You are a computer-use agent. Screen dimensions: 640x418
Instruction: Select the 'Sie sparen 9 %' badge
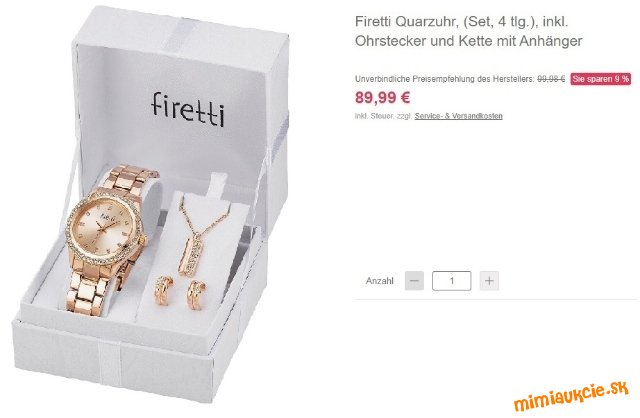click(x=600, y=79)
